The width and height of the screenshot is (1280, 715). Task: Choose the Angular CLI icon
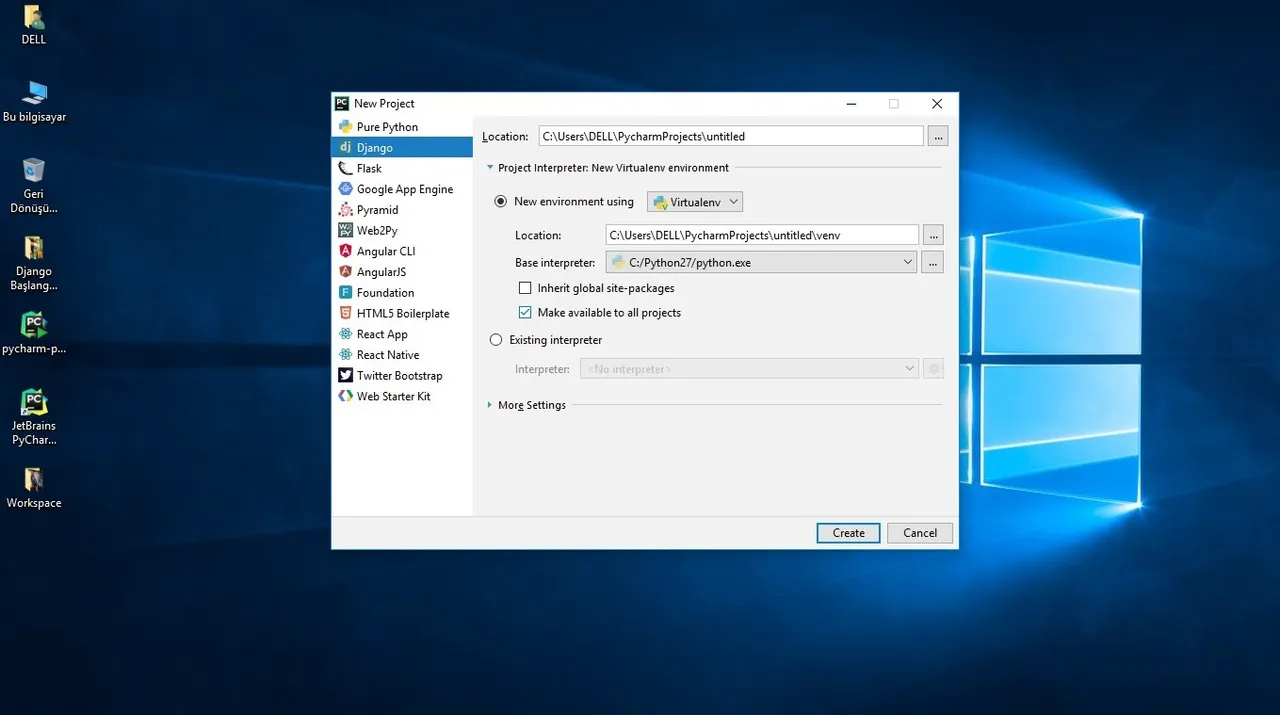(345, 251)
